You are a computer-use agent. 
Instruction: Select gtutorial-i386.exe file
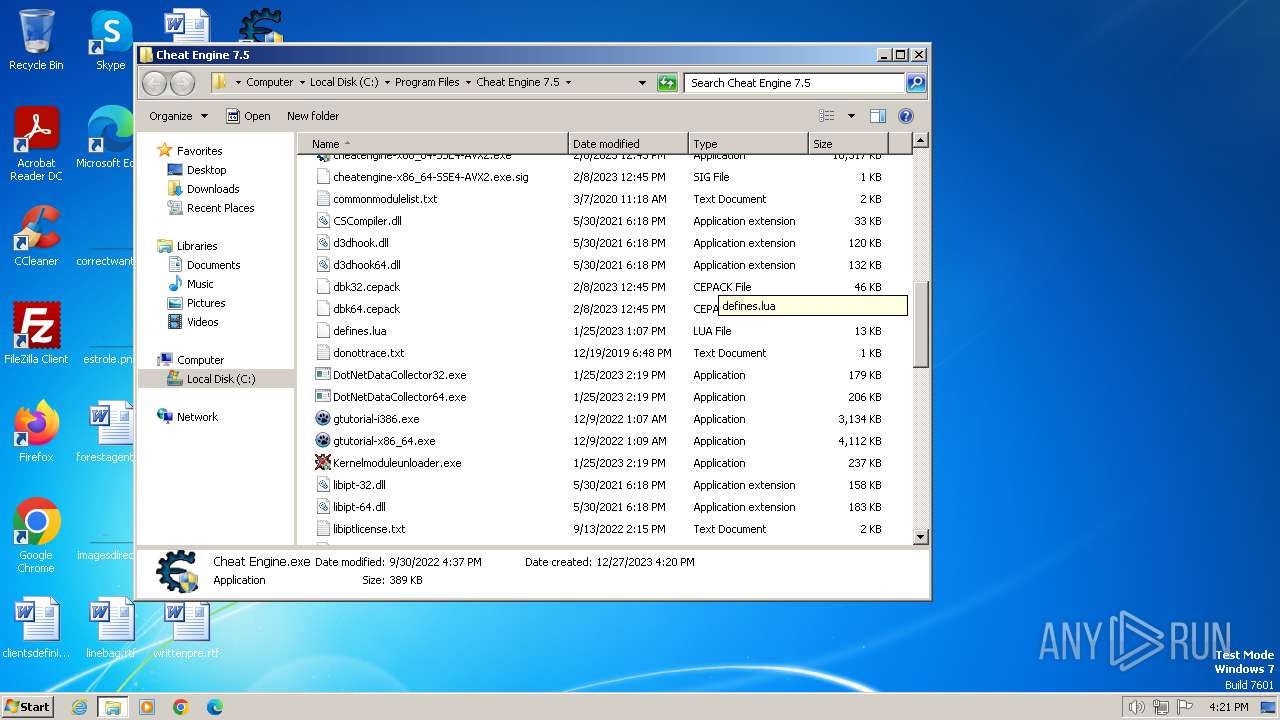pos(376,419)
